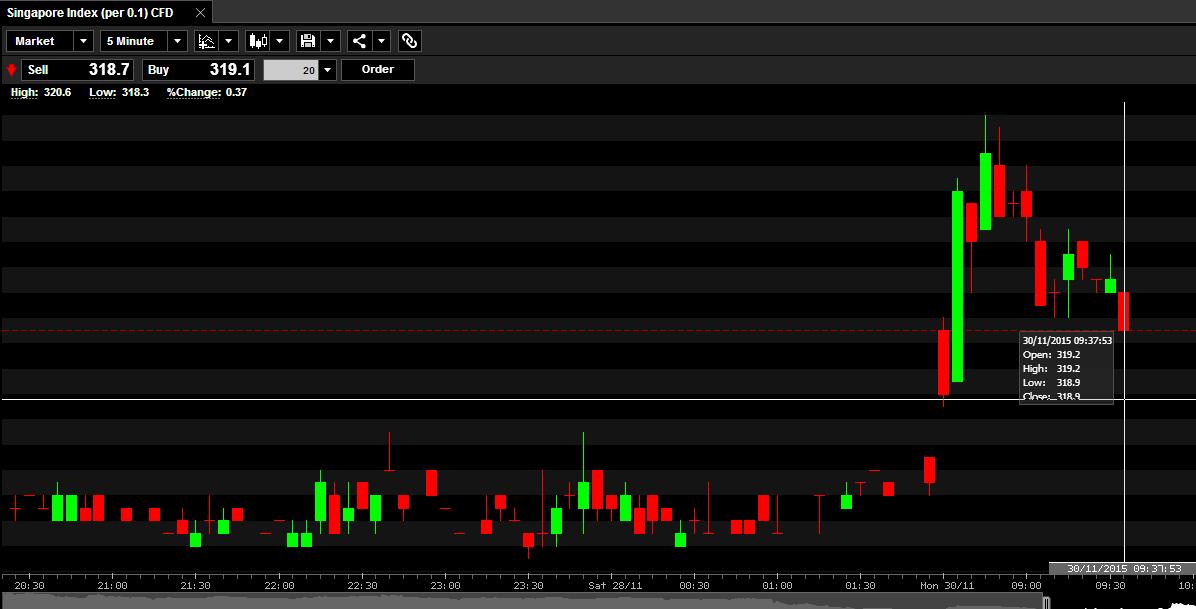Click the 5 Minute interval label

(x=134, y=41)
